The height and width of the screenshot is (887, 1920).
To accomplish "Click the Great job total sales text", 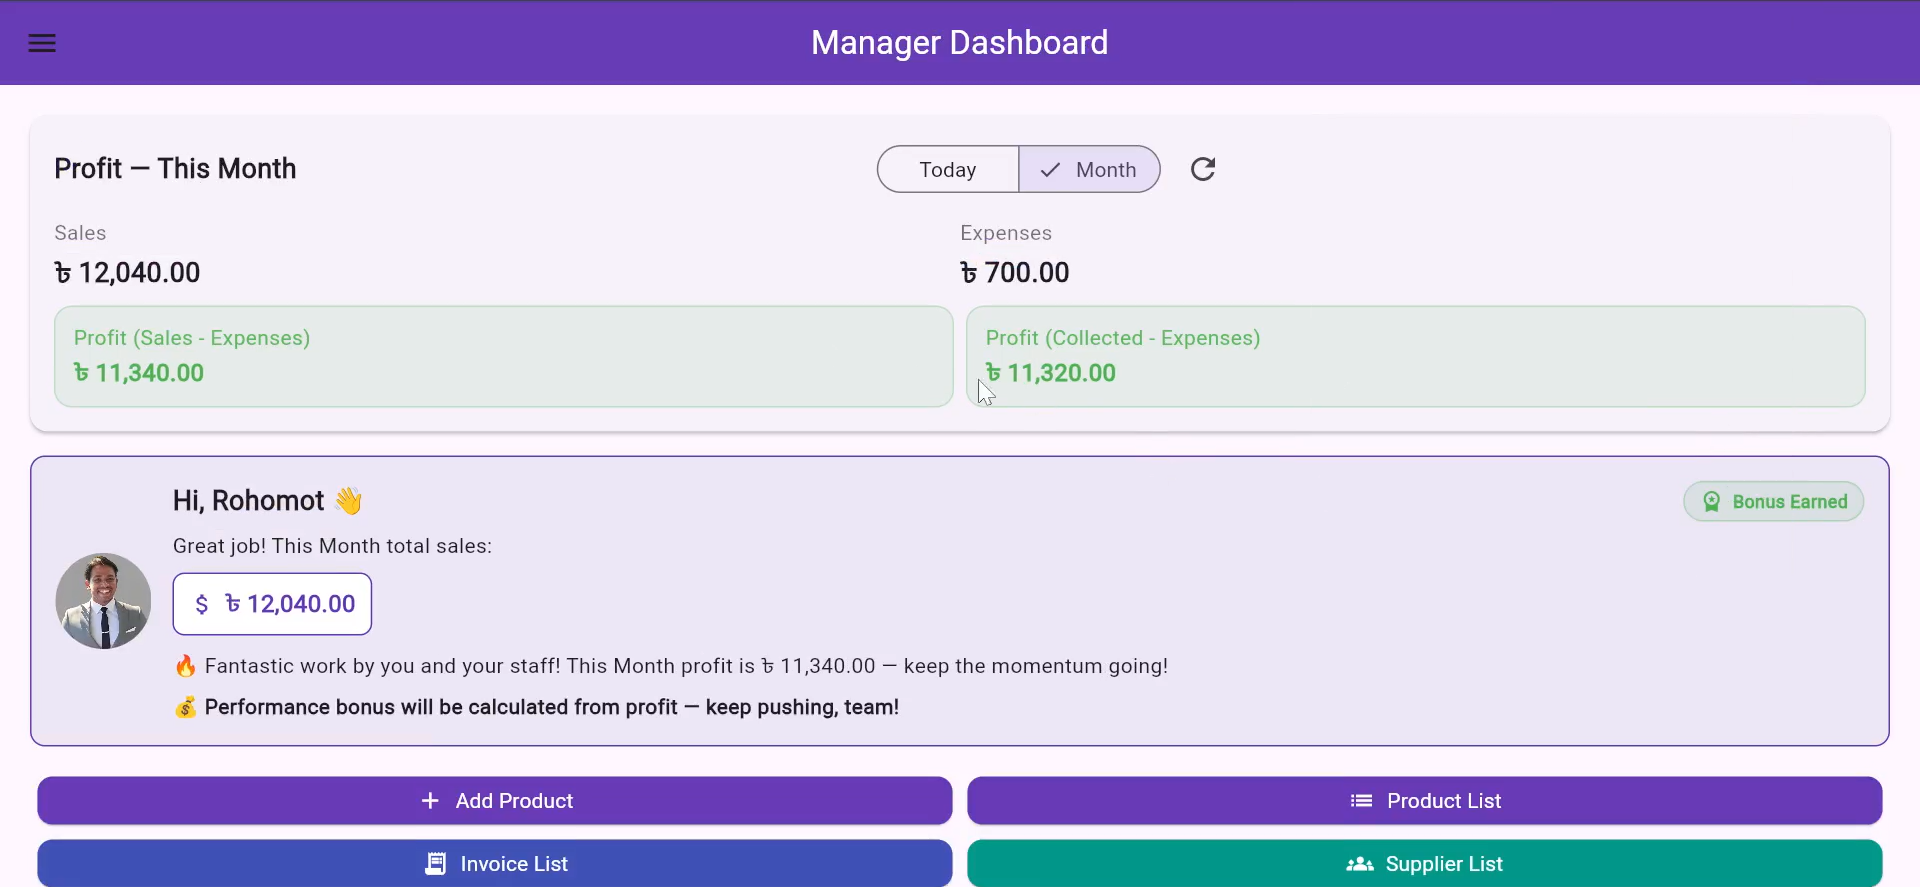I will (x=332, y=546).
